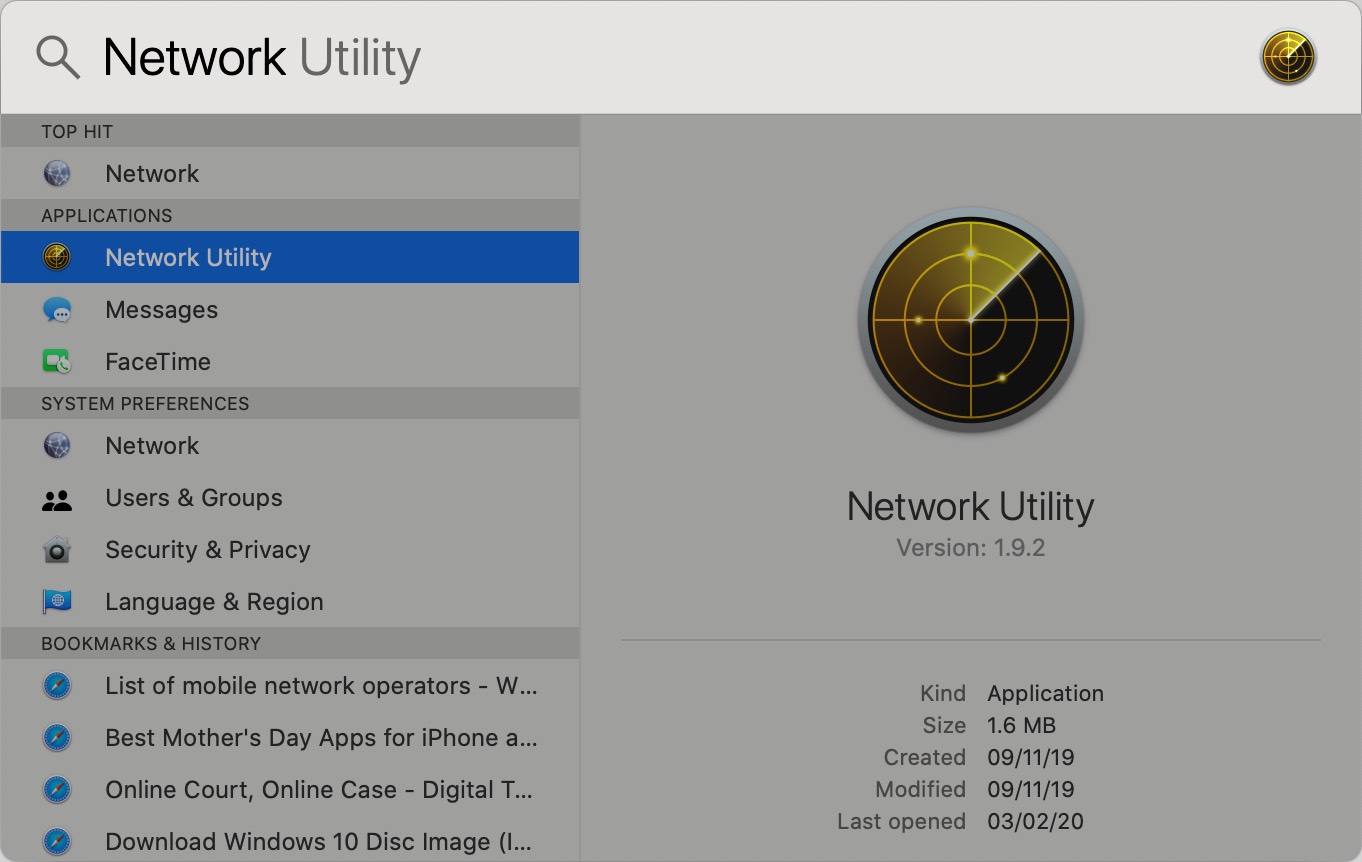The width and height of the screenshot is (1362, 862).
Task: Open the List of mobile network operators bookmark
Action: 320,686
